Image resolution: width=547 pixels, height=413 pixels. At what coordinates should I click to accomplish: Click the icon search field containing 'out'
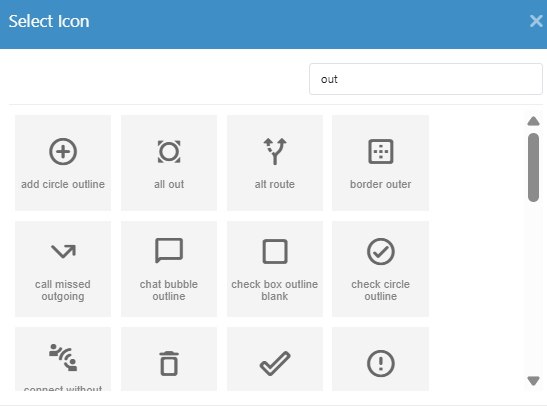click(x=426, y=79)
